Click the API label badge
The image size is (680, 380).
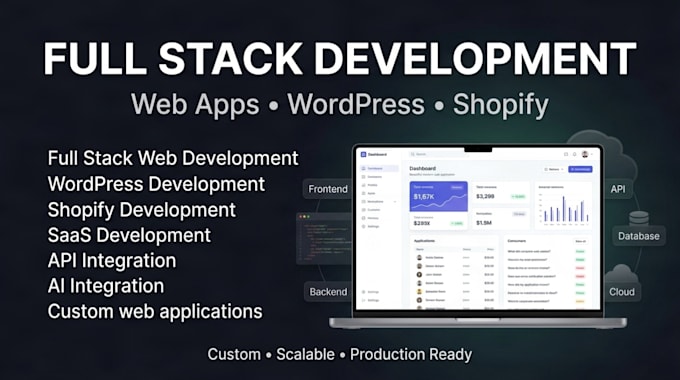click(x=618, y=189)
